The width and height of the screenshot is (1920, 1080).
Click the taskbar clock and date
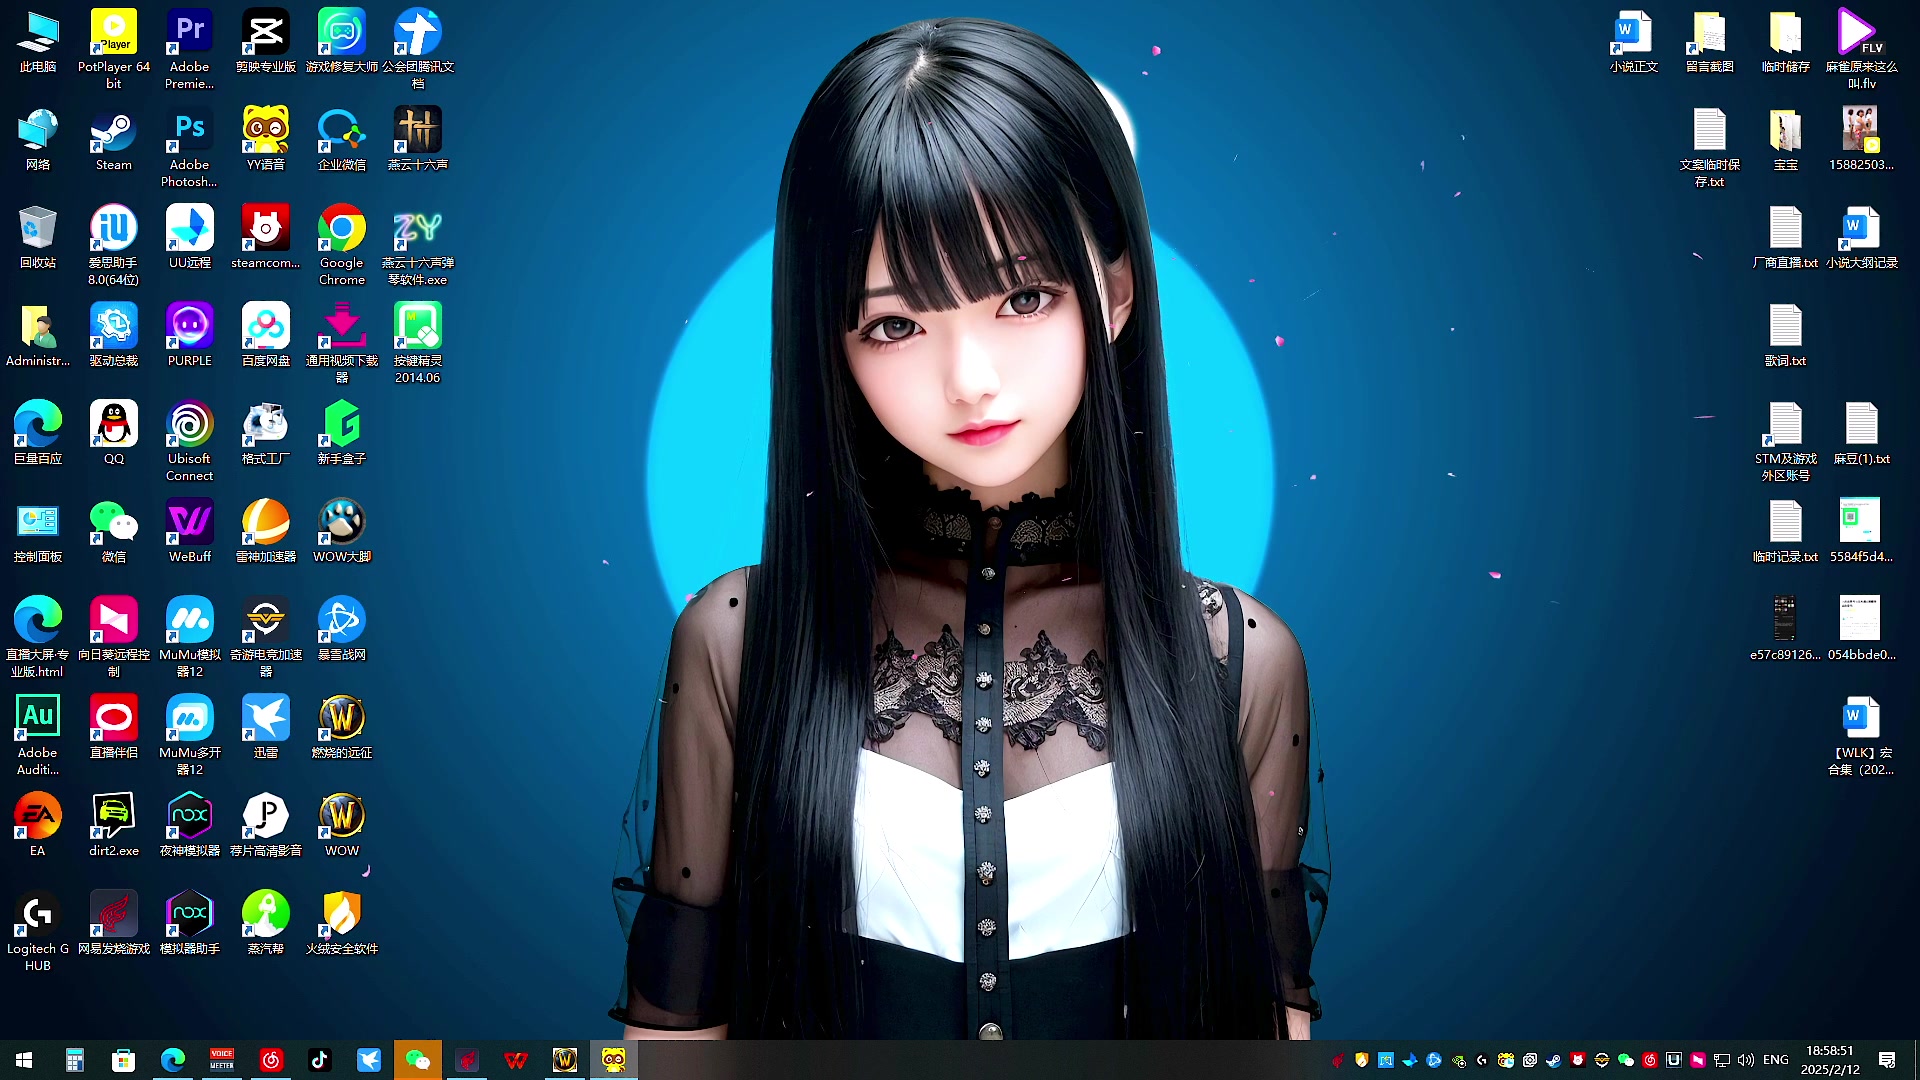click(x=1829, y=1060)
